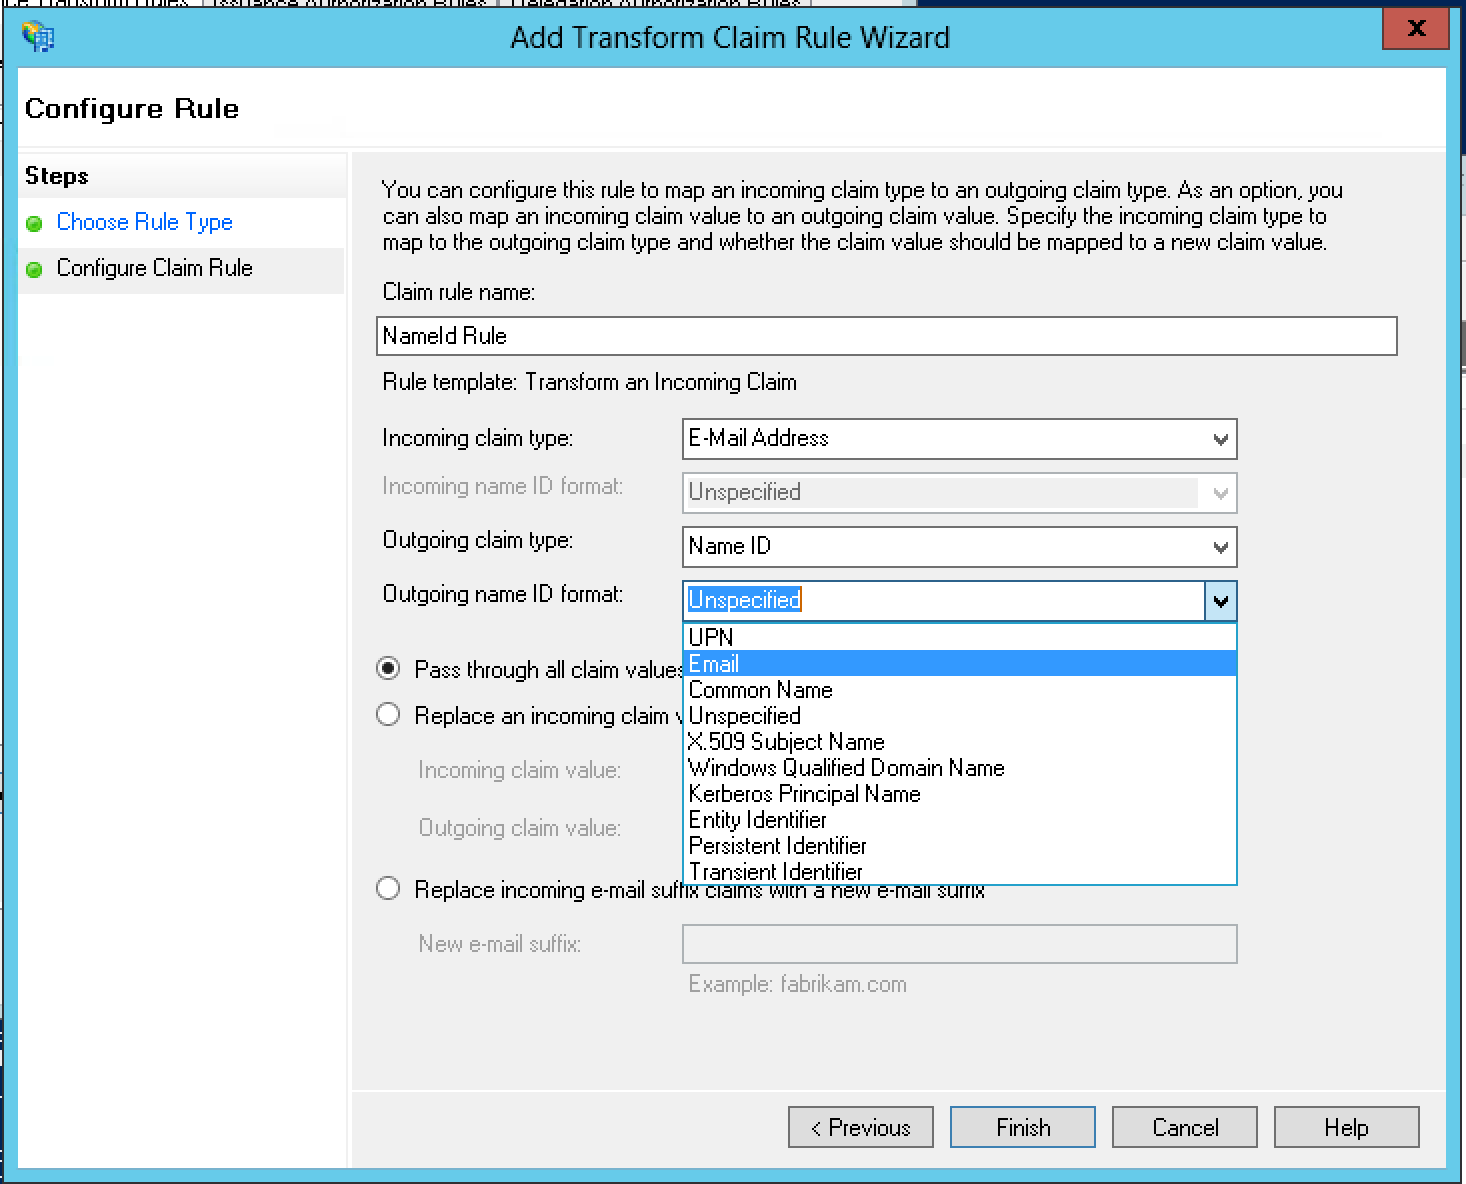Image resolution: width=1466 pixels, height=1184 pixels.
Task: Expand the Outgoing claim type dropdown
Action: 1220,547
